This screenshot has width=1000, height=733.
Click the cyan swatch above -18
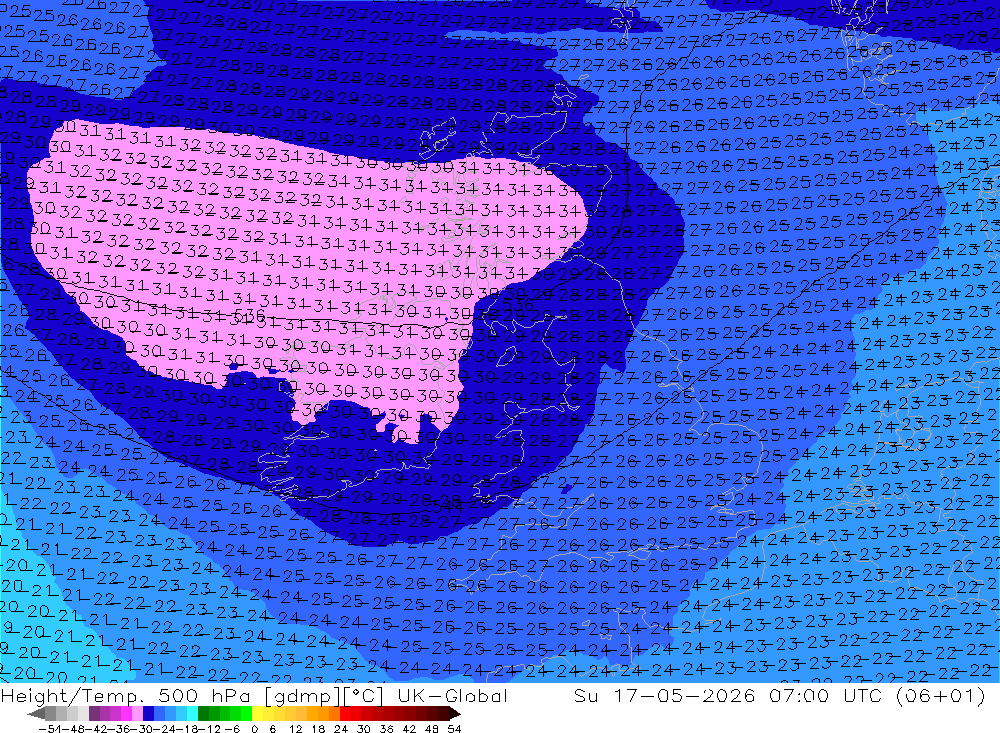[x=192, y=714]
